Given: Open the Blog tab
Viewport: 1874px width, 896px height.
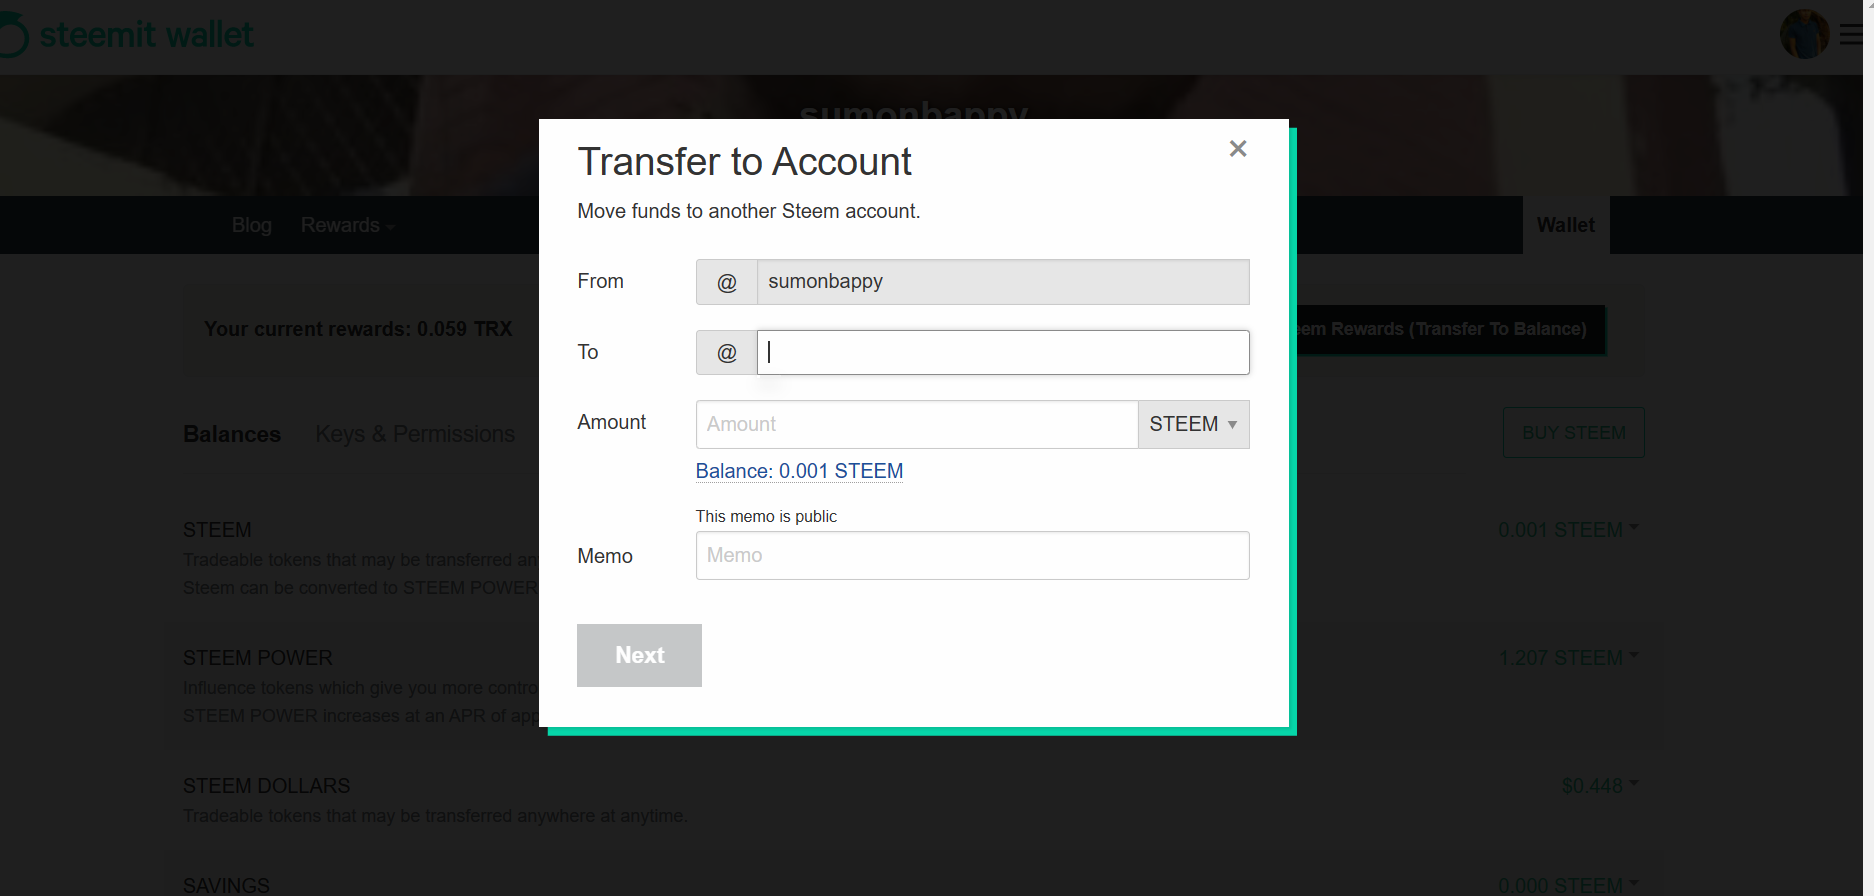Looking at the screenshot, I should [252, 225].
